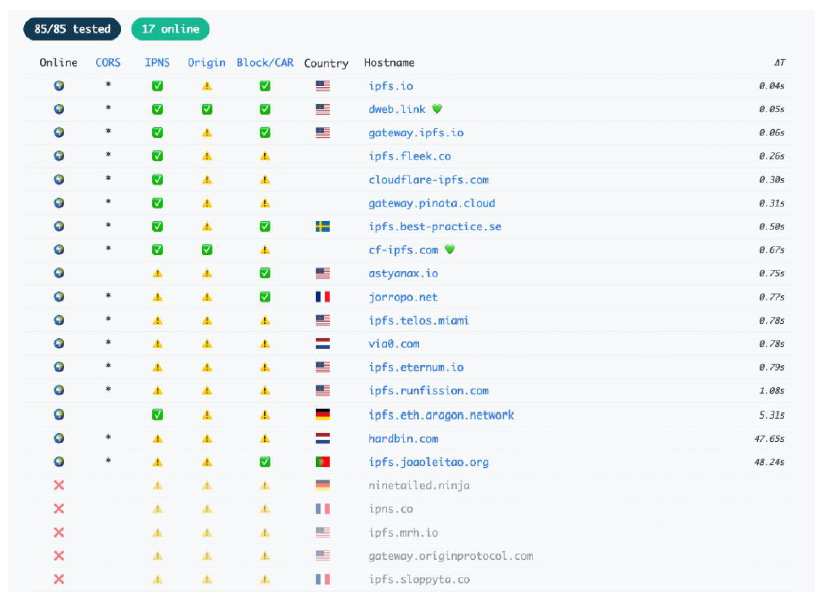Click the Origin column header
The width and height of the screenshot is (824, 601).
click(x=207, y=63)
